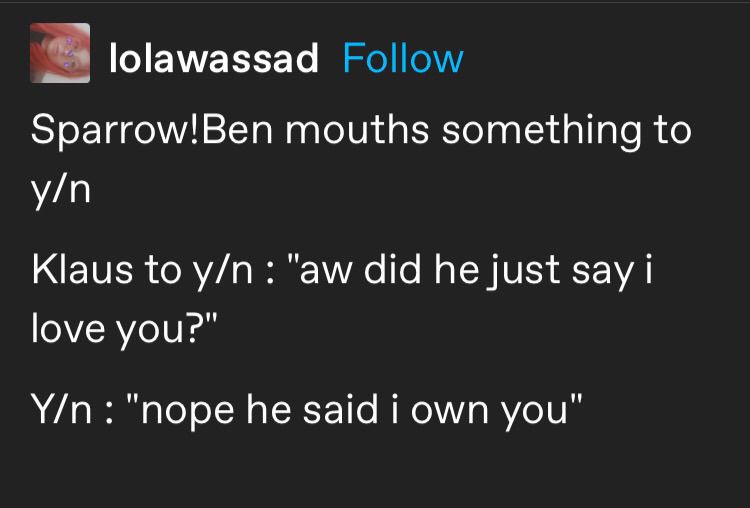The image size is (750, 508).
Task: Click the word mouths in first line
Action: click(x=357, y=131)
